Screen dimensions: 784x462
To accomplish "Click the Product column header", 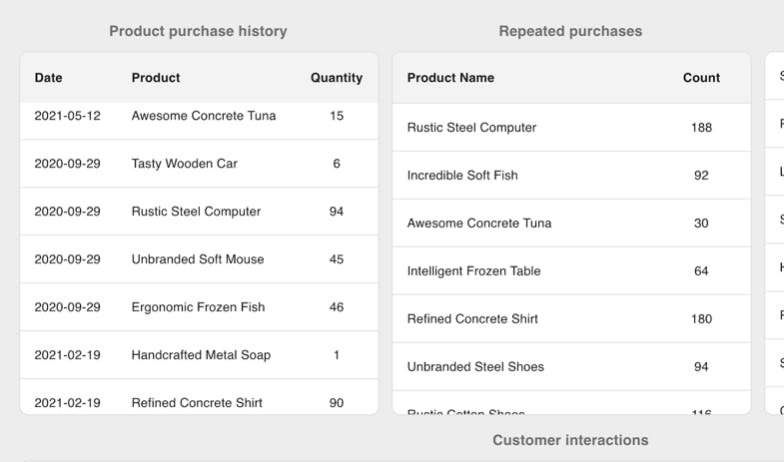I will click(156, 78).
